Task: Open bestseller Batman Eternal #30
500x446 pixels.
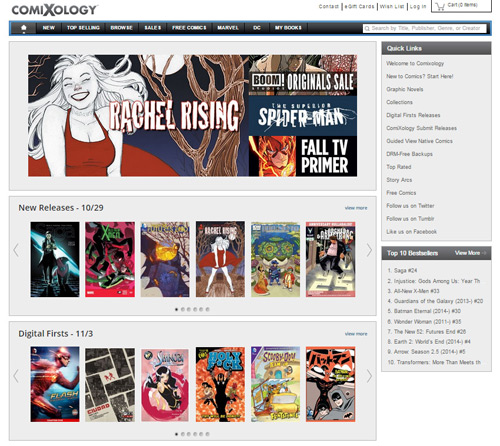Action: pos(424,311)
